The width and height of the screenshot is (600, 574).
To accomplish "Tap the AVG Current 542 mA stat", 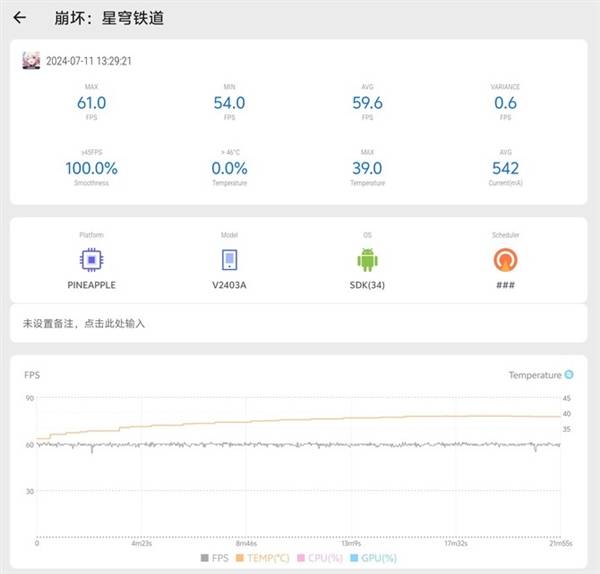I will [506, 168].
